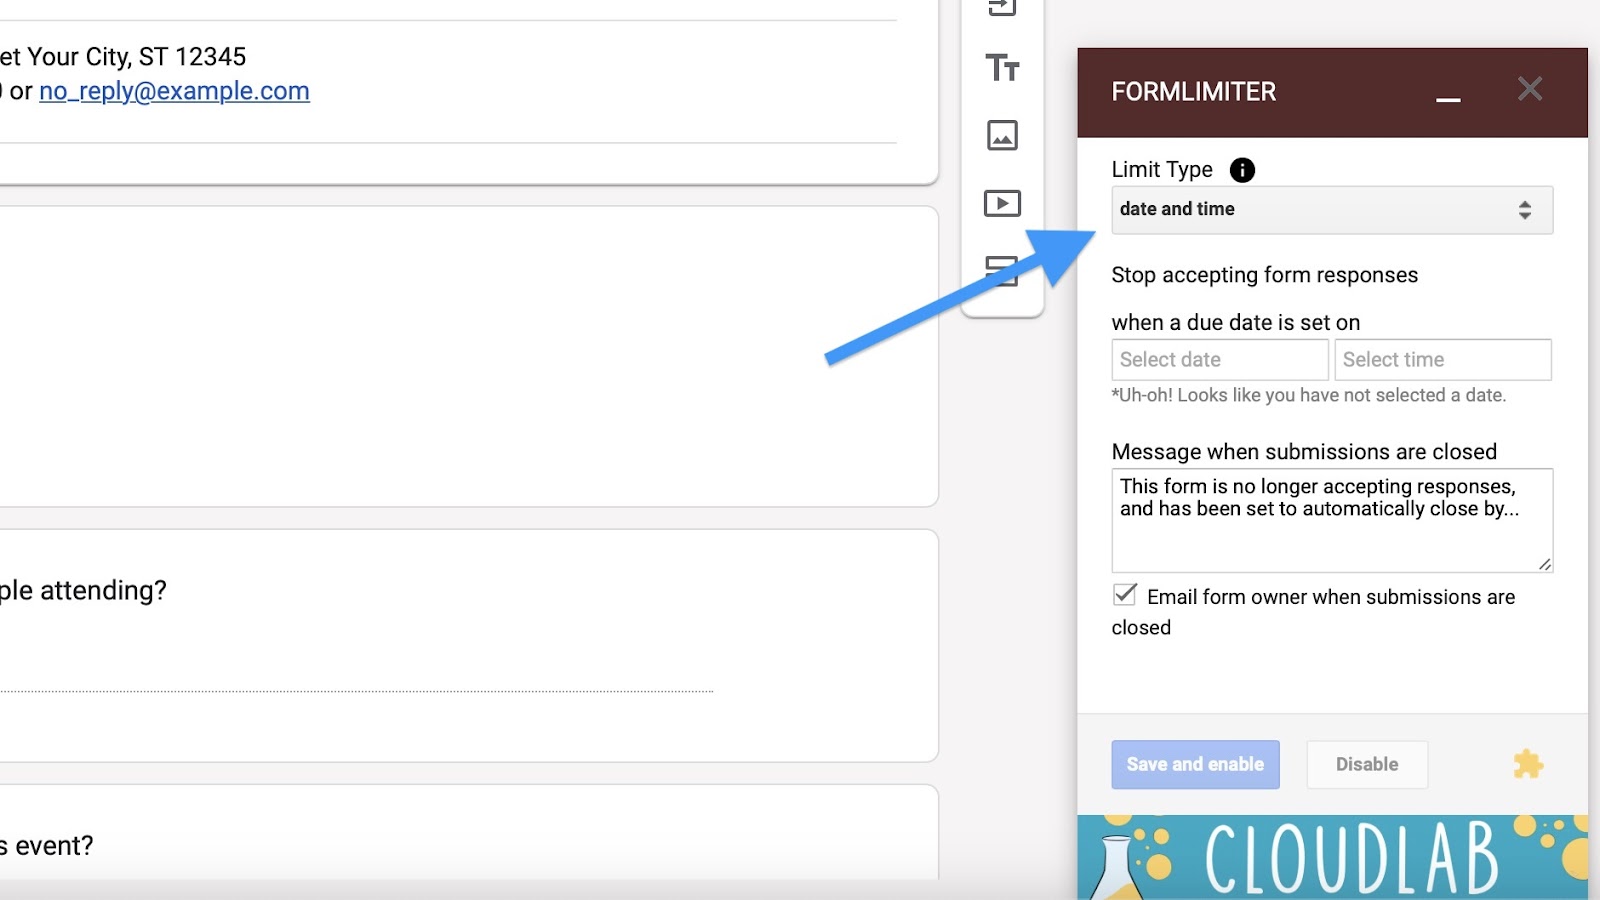Click the puzzle piece add-on icon

pyautogui.click(x=1528, y=764)
